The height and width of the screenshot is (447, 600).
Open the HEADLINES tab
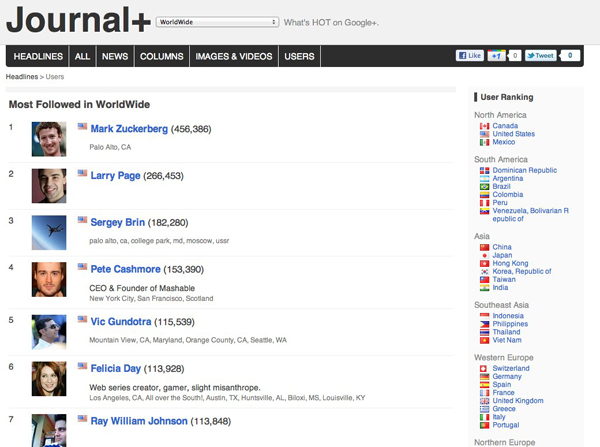(38, 57)
